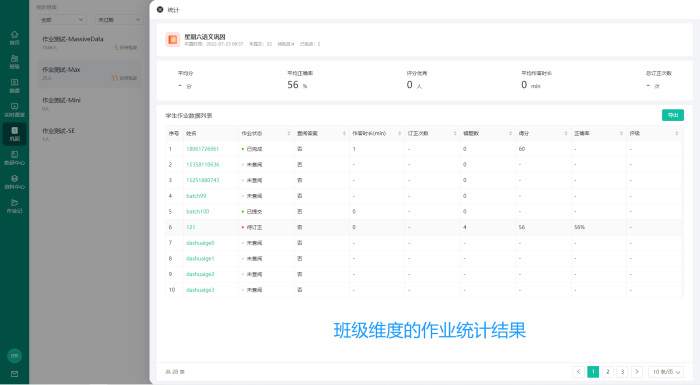Open student 18061726961 link
This screenshot has width=700, height=385.
point(202,149)
